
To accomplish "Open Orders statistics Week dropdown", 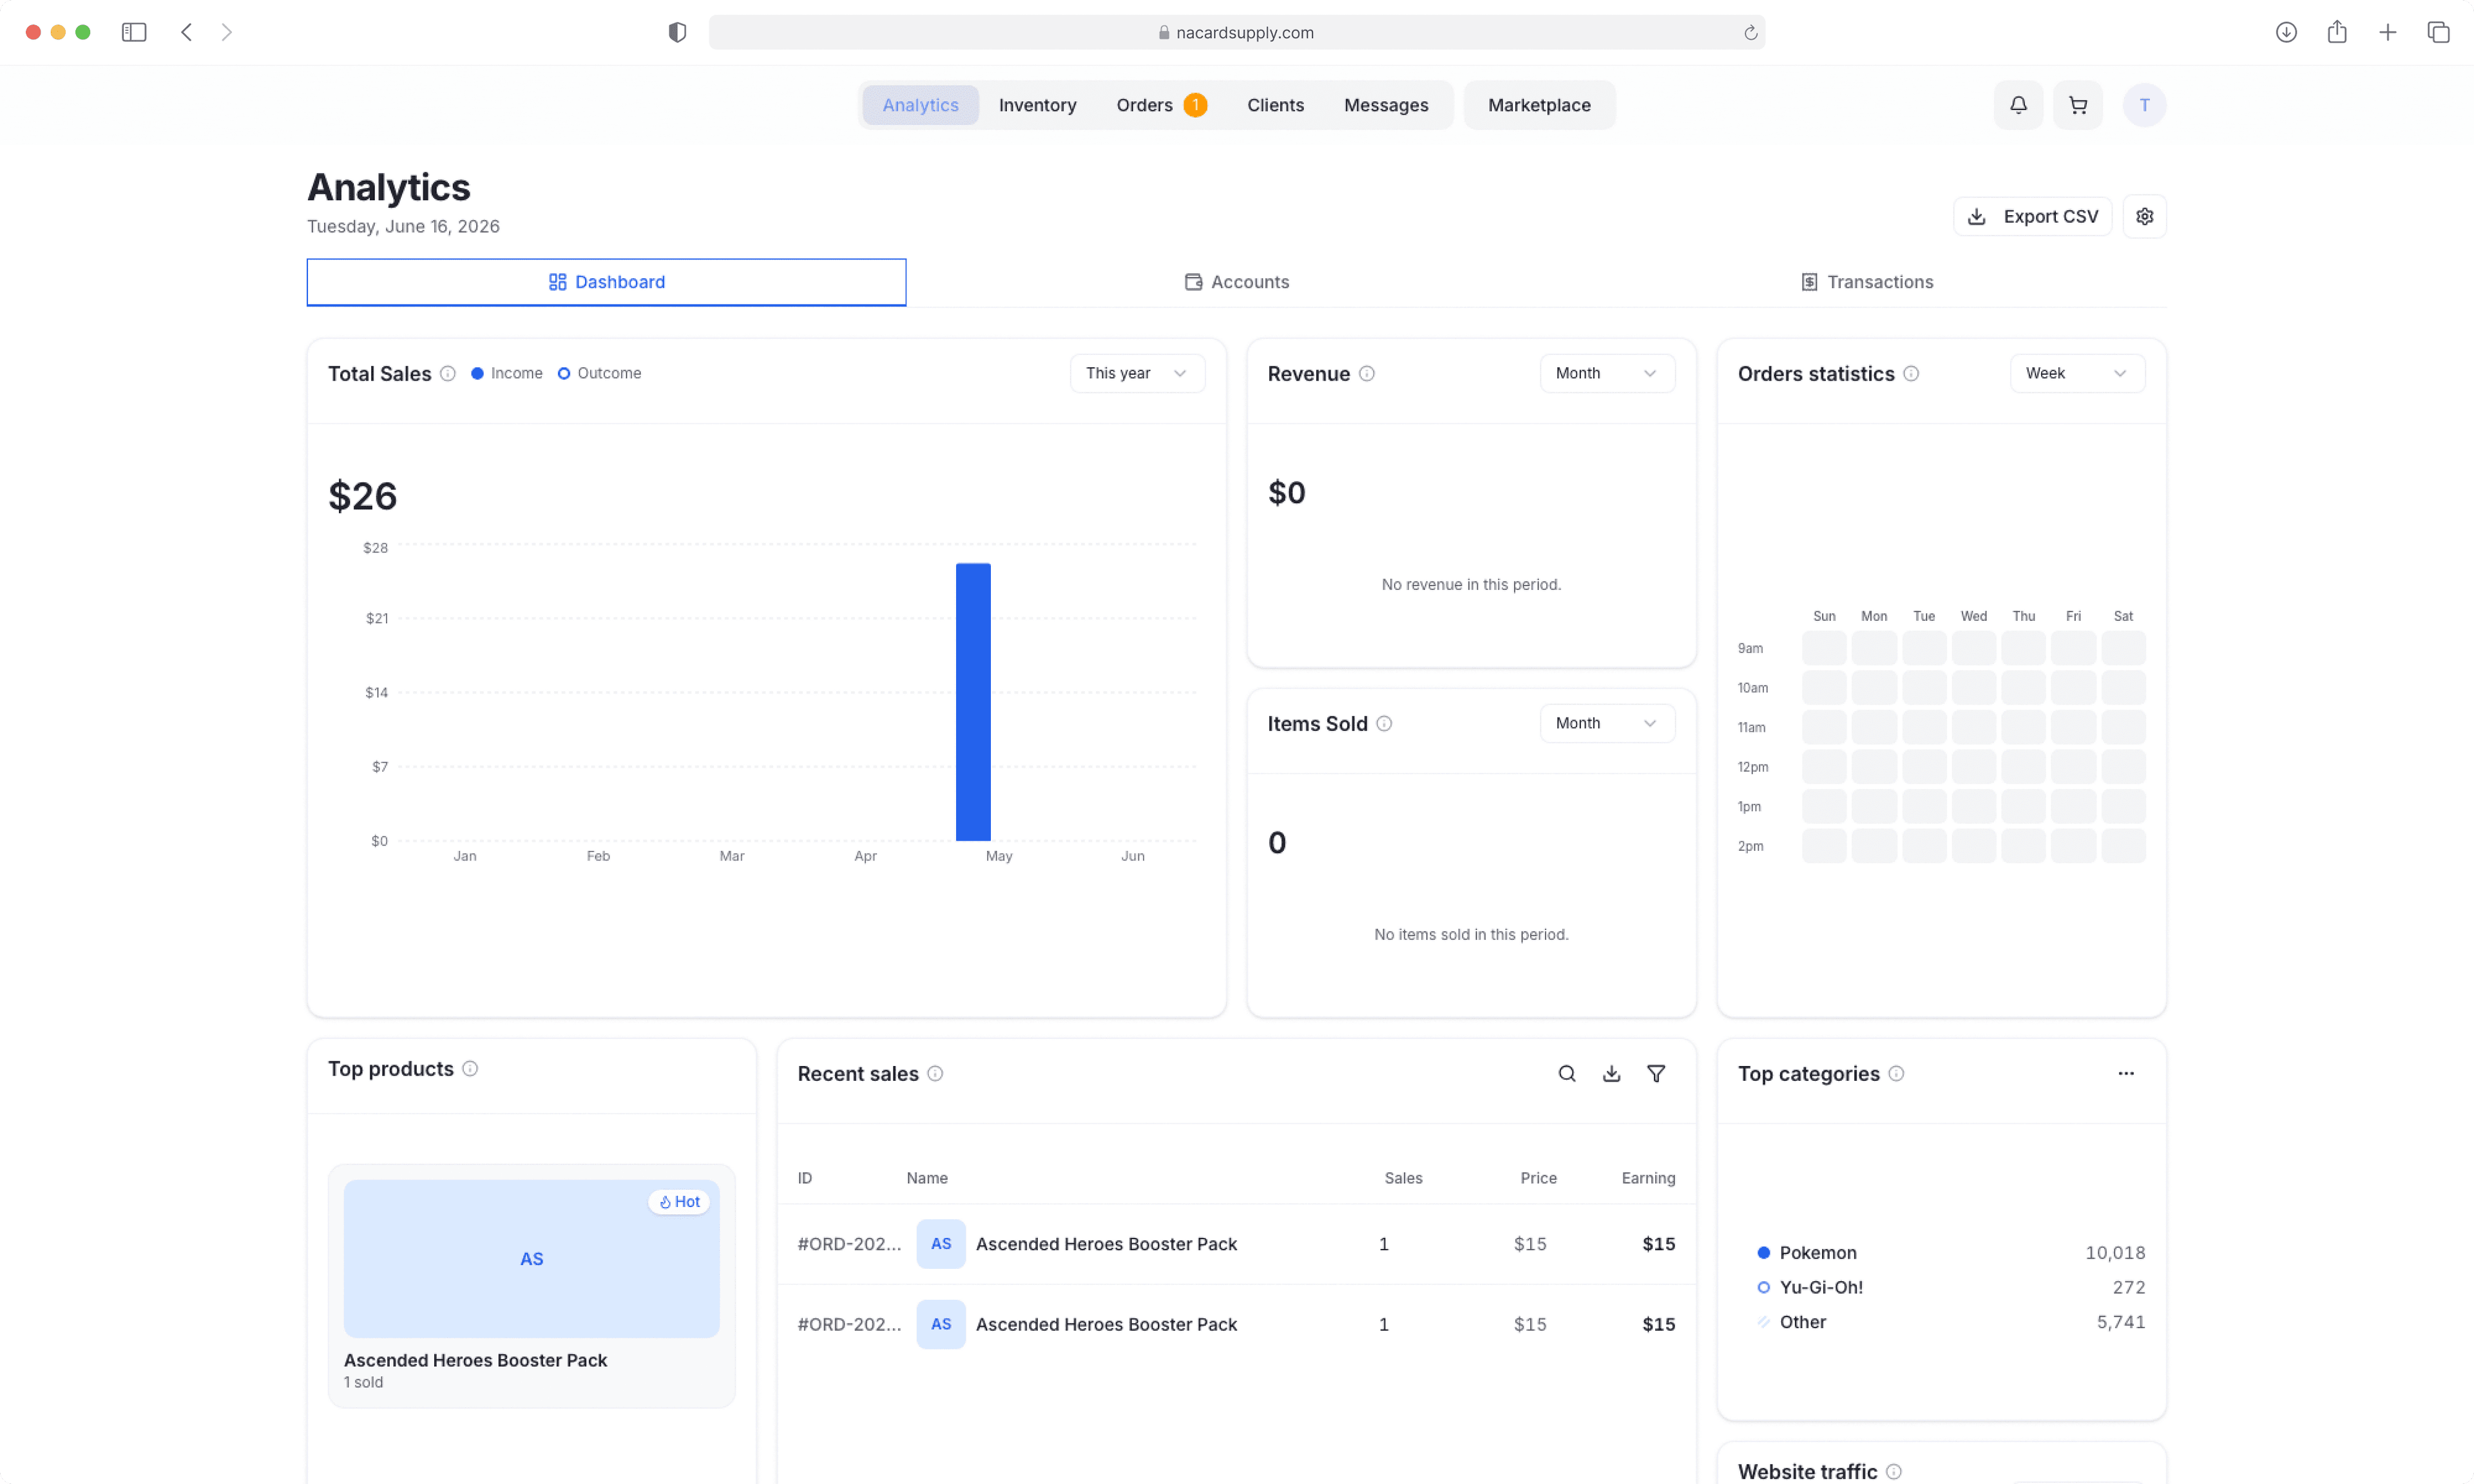I will [x=2077, y=373].
